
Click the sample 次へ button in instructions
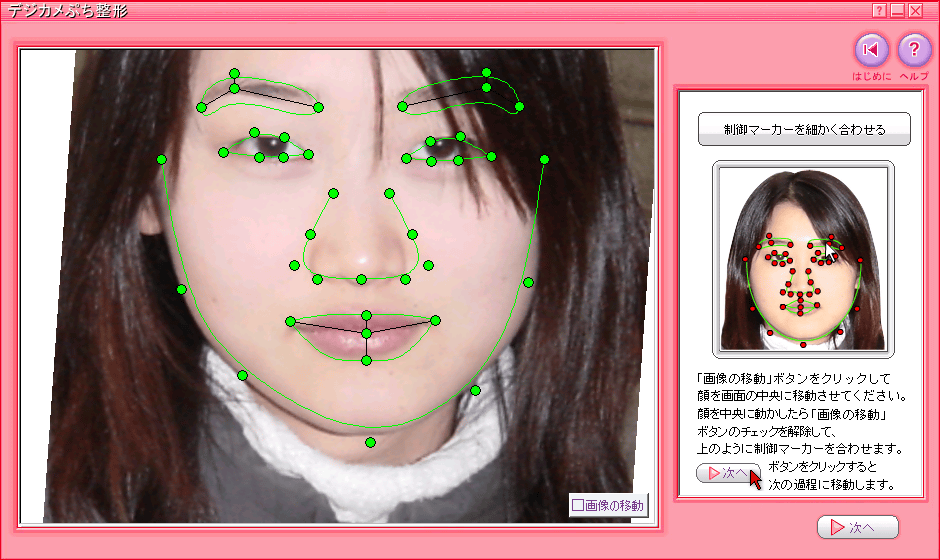[x=727, y=473]
